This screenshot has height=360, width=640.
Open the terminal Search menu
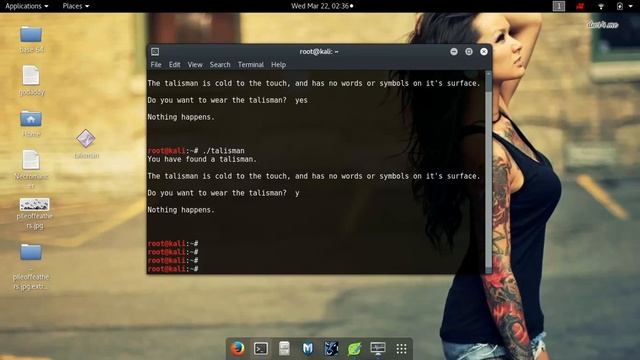pyautogui.click(x=220, y=64)
